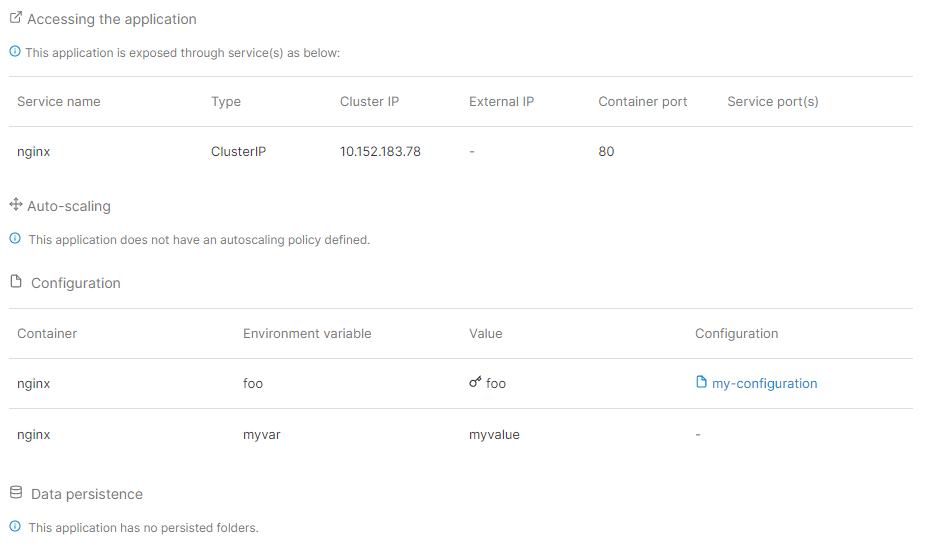The image size is (925, 547).
Task: Select the nginx service name cell
Action: (x=34, y=152)
